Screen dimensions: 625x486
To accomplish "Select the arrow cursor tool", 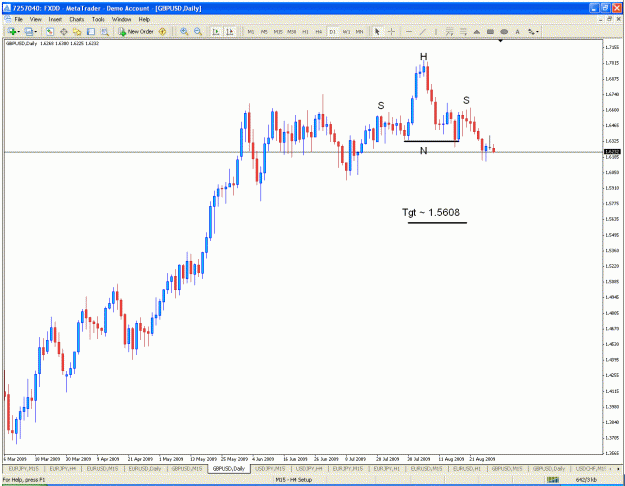I will (377, 31).
